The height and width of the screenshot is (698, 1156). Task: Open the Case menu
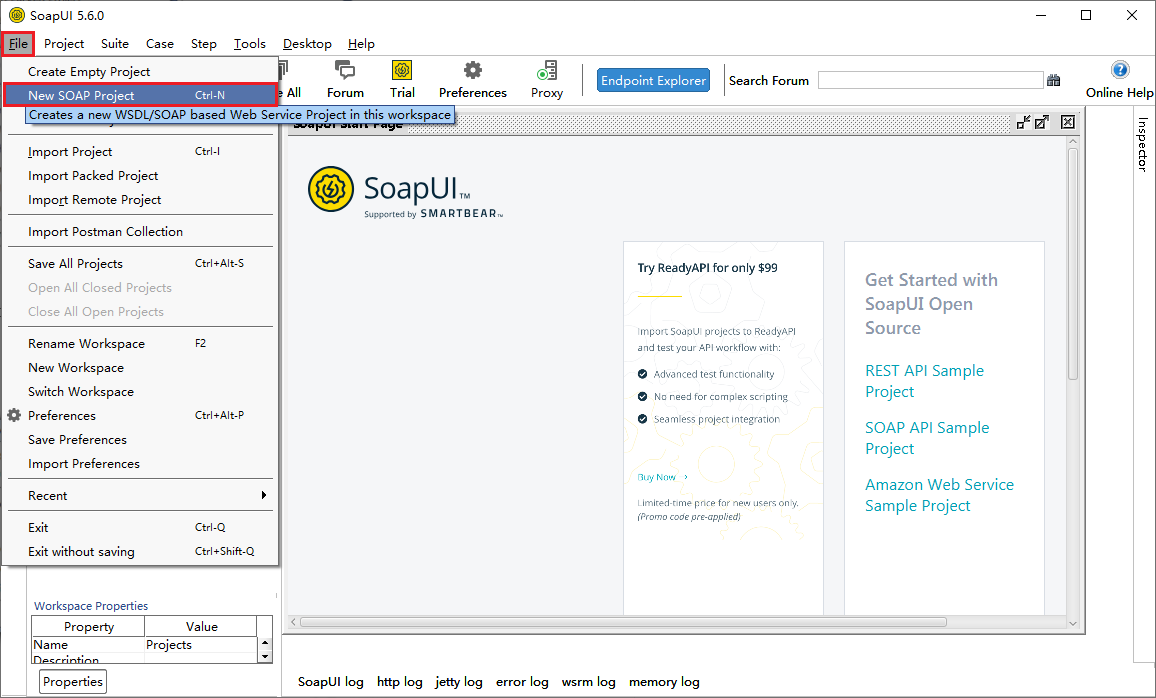click(x=160, y=43)
